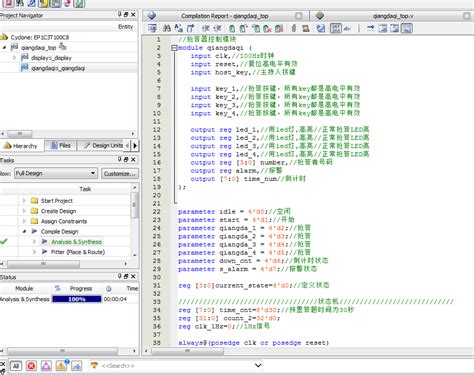Clear bookmarks via the green icon with red X
Screen dimensions: 474x375
point(267,28)
